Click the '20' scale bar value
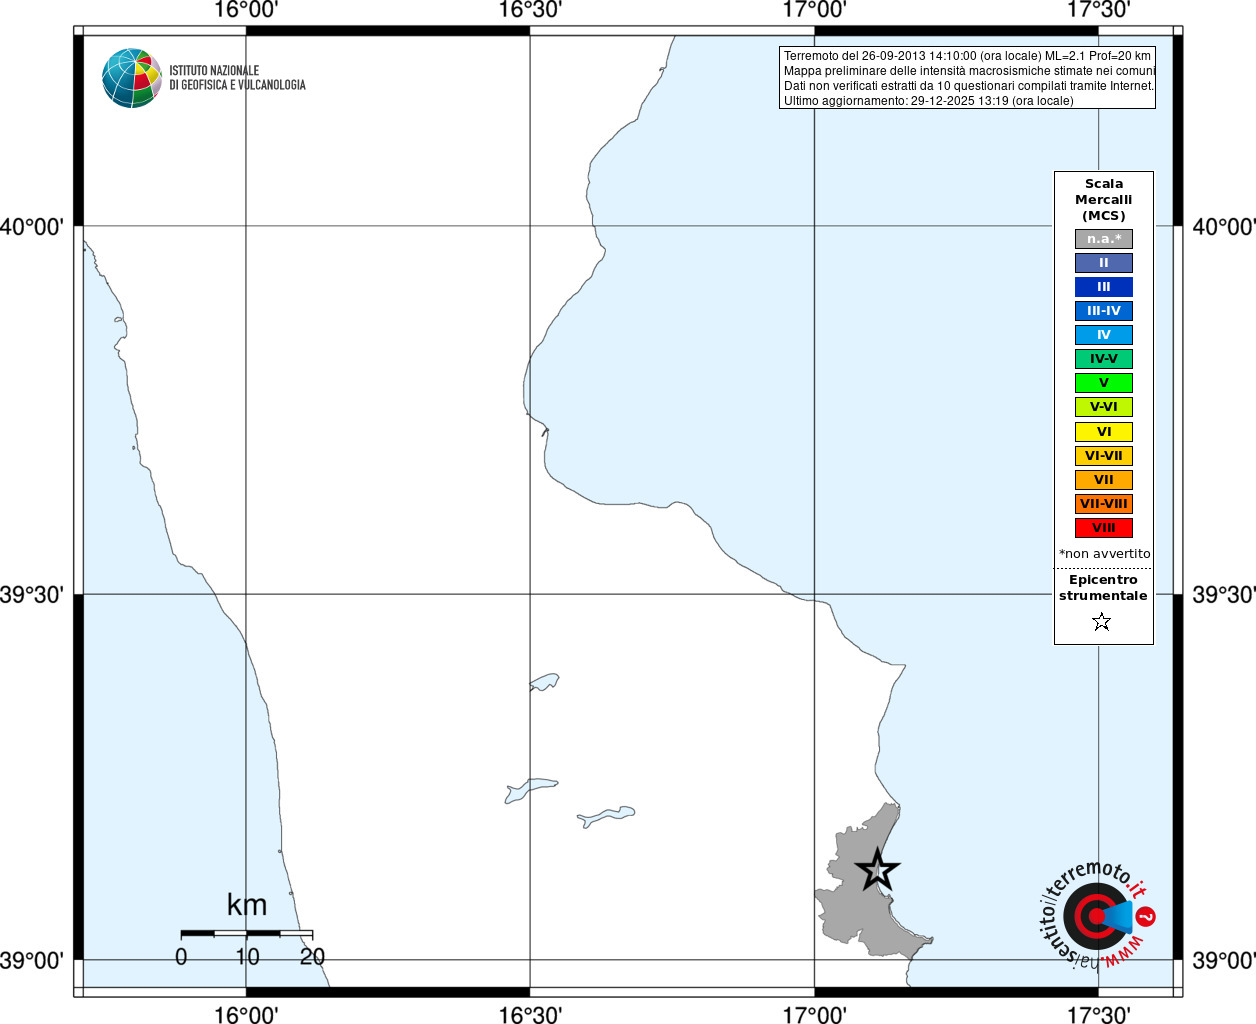Image resolution: width=1256 pixels, height=1024 pixels. point(313,957)
